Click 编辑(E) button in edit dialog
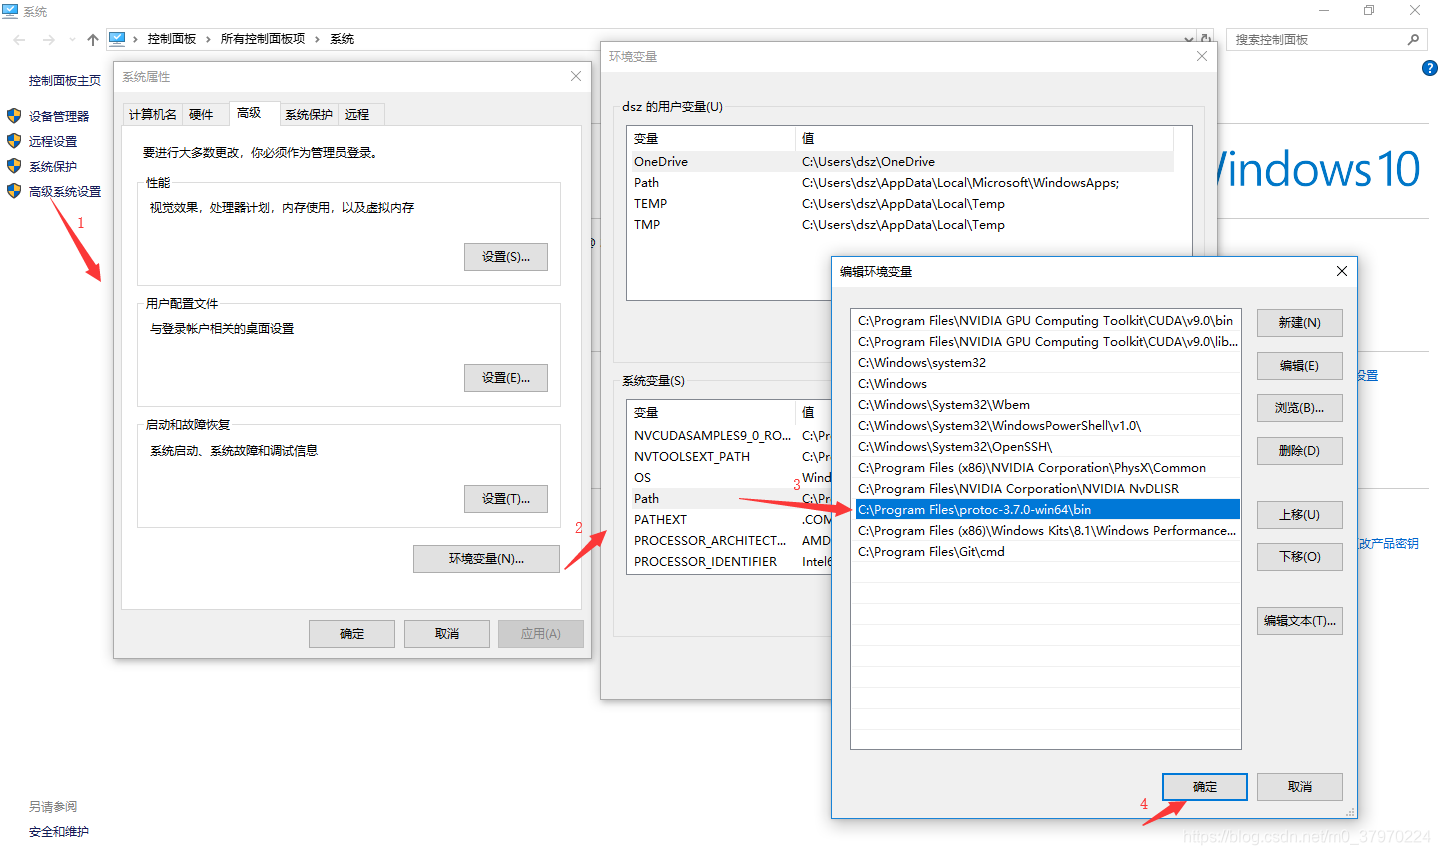1440x855 pixels. pyautogui.click(x=1300, y=366)
